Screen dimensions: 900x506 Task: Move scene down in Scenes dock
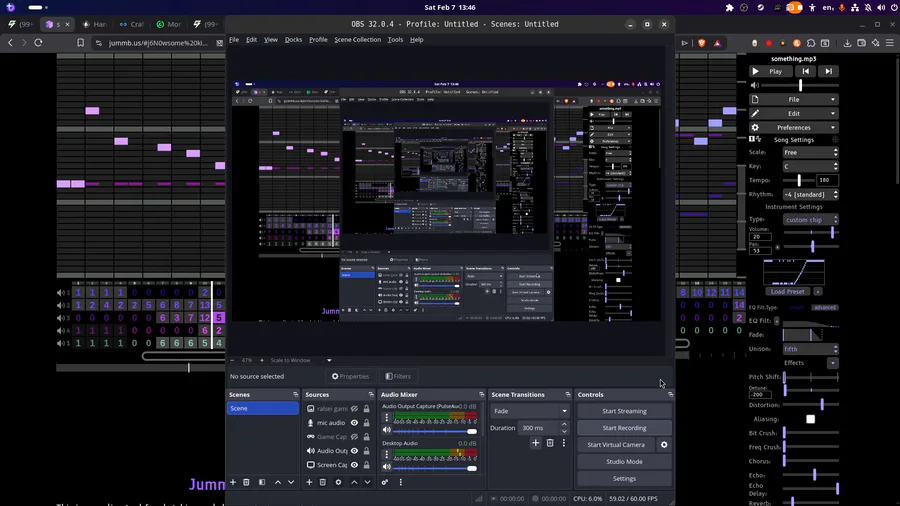click(291, 482)
